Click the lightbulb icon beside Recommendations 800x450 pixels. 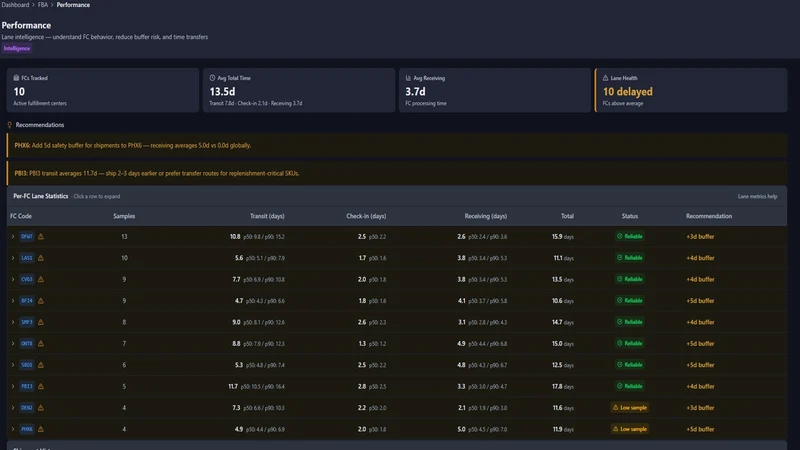[x=9, y=125]
